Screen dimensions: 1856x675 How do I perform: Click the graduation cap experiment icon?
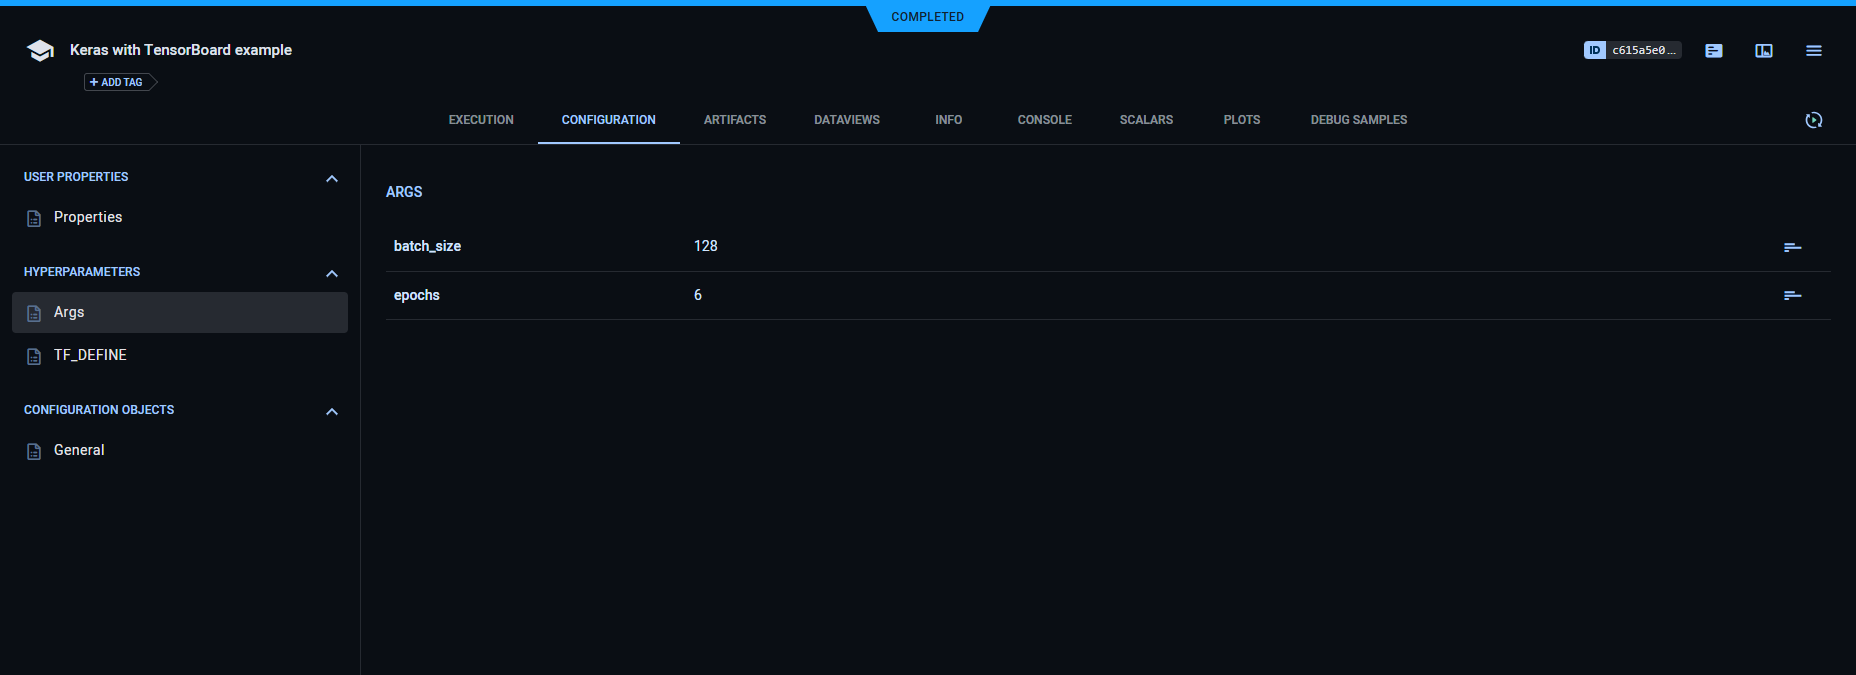tap(40, 51)
